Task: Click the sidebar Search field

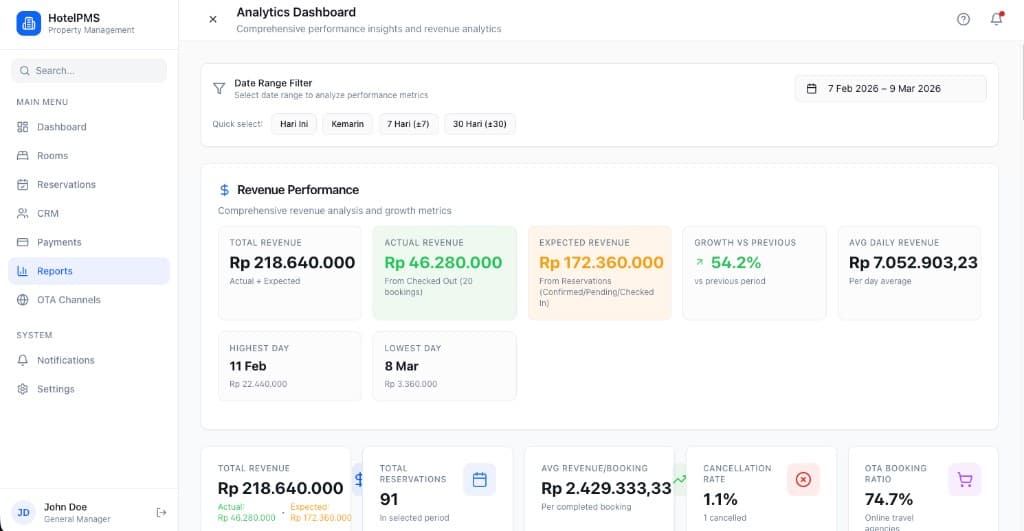Action: pyautogui.click(x=89, y=71)
